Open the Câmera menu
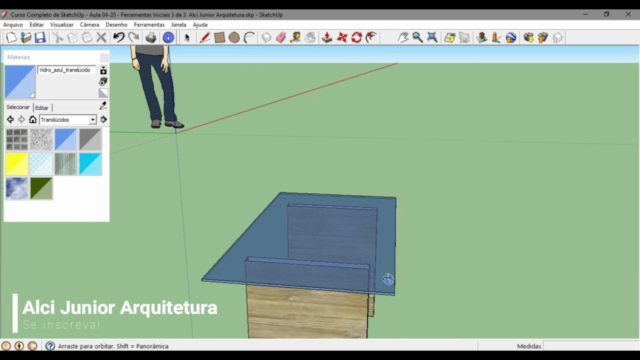This screenshot has height=360, width=640. 89,25
